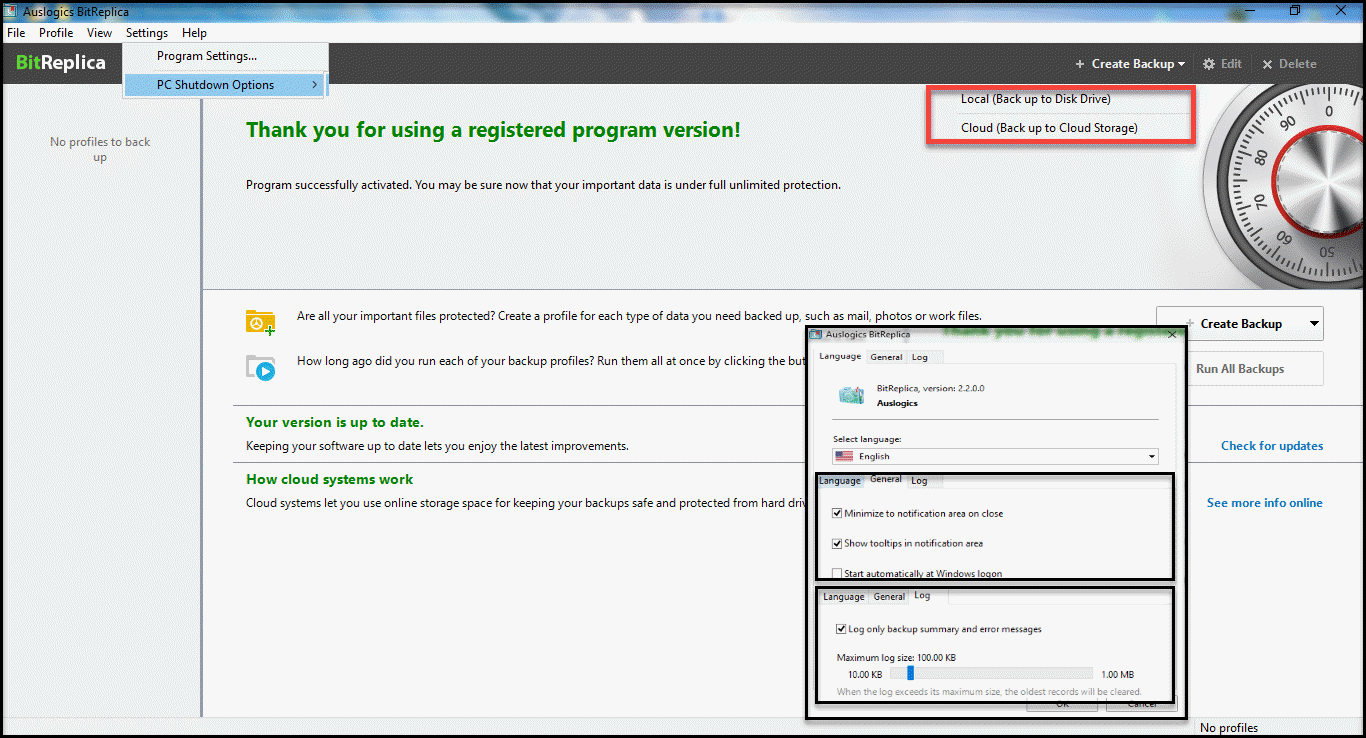Click the No profiles to back up text
Screen dimensions: 1366x738
pyautogui.click(x=100, y=149)
